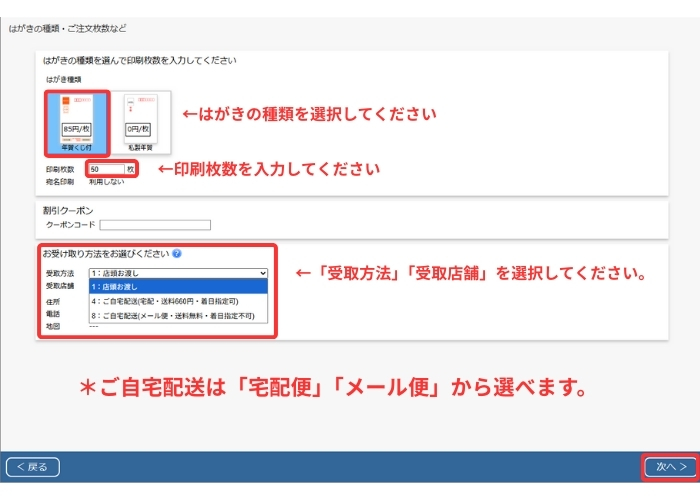Click the 受取方法 field label
Image resolution: width=700 pixels, height=500 pixels.
pos(60,272)
